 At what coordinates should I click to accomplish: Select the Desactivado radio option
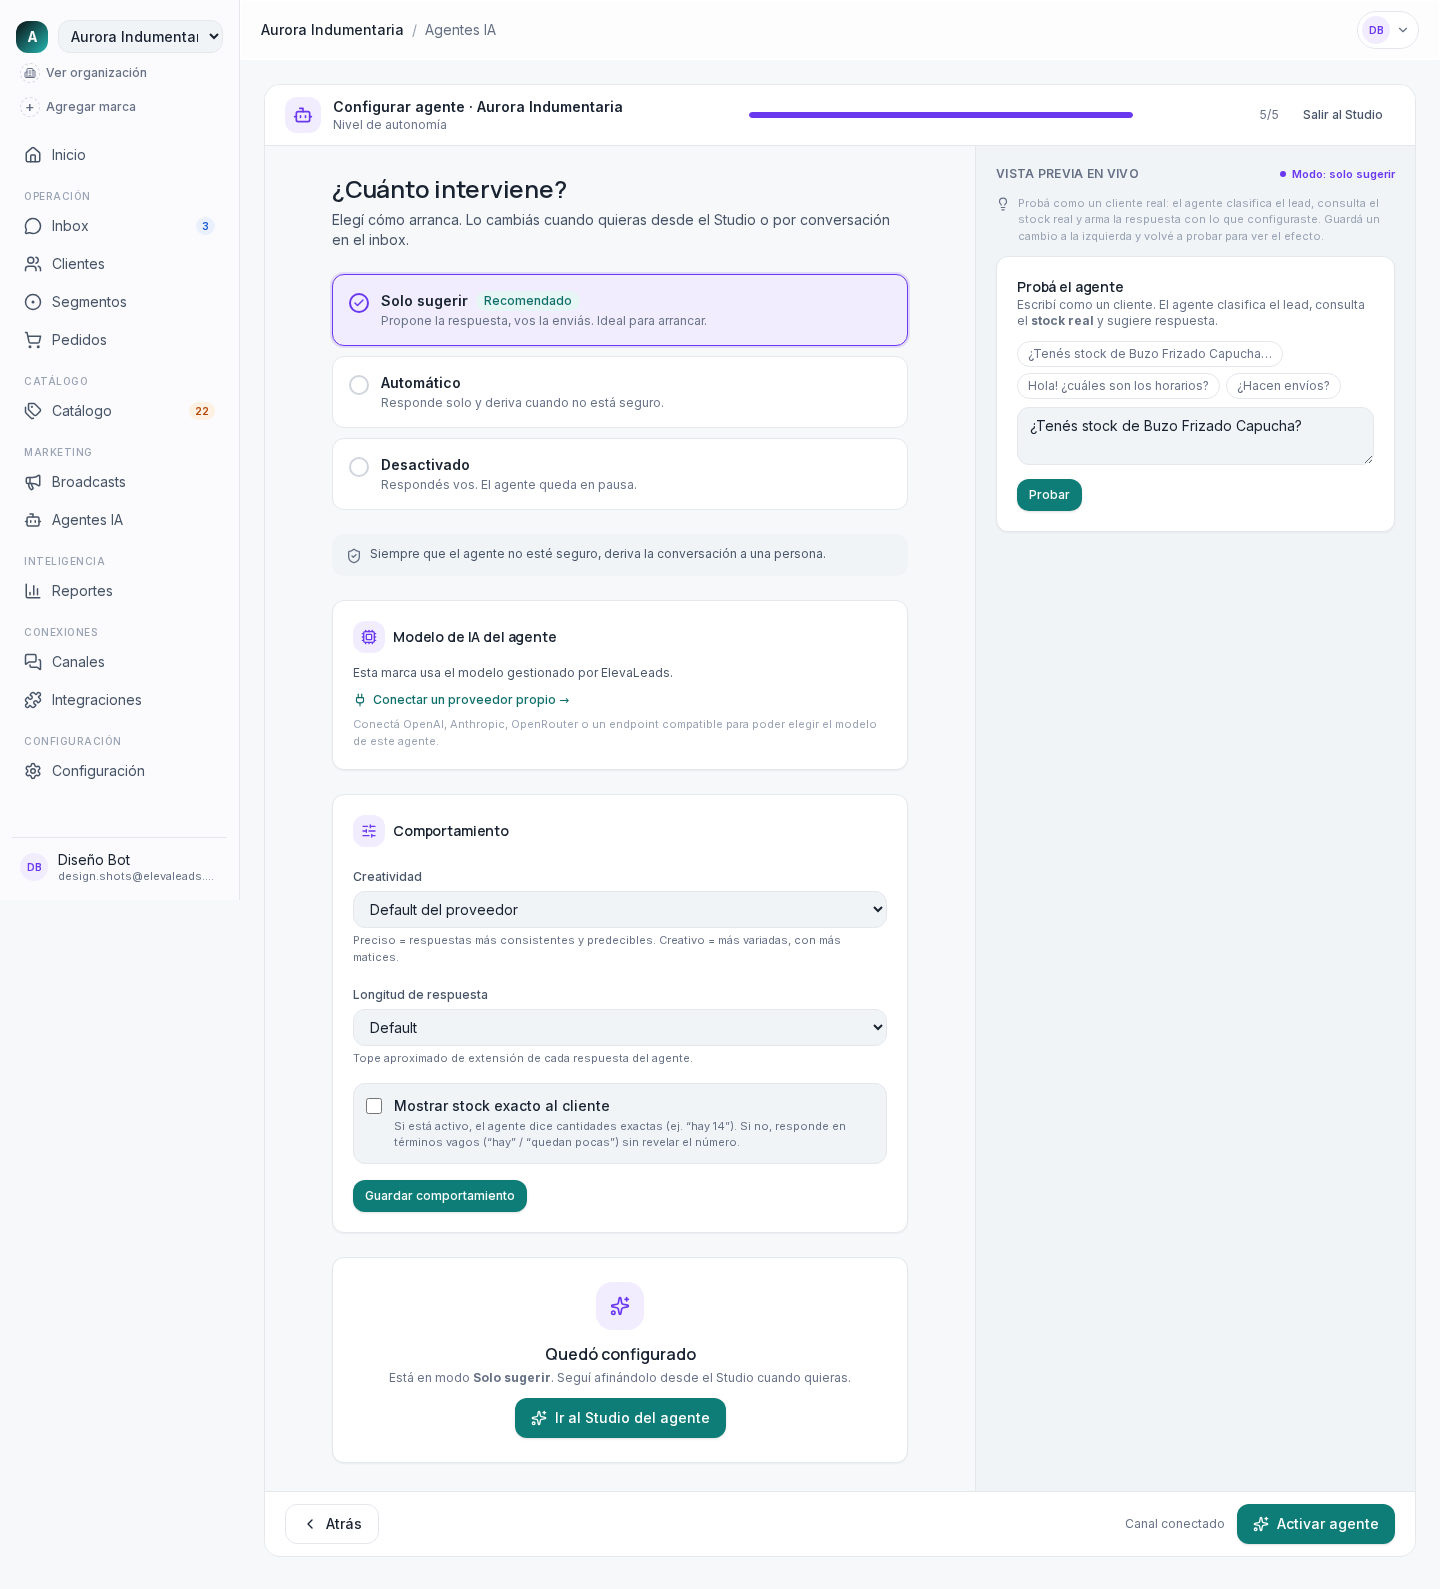(x=359, y=467)
